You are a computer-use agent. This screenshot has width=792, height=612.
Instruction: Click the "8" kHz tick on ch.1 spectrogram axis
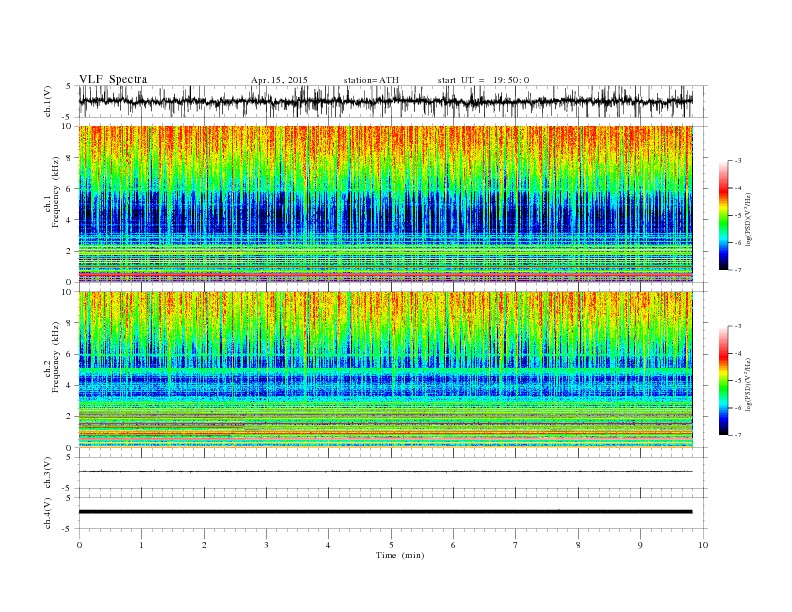click(x=70, y=158)
